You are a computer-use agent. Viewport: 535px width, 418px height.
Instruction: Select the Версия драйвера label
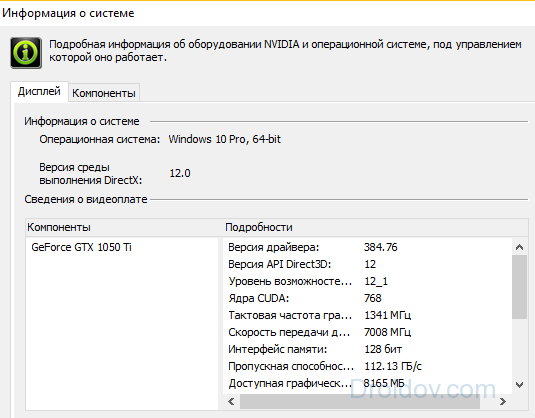(x=274, y=247)
